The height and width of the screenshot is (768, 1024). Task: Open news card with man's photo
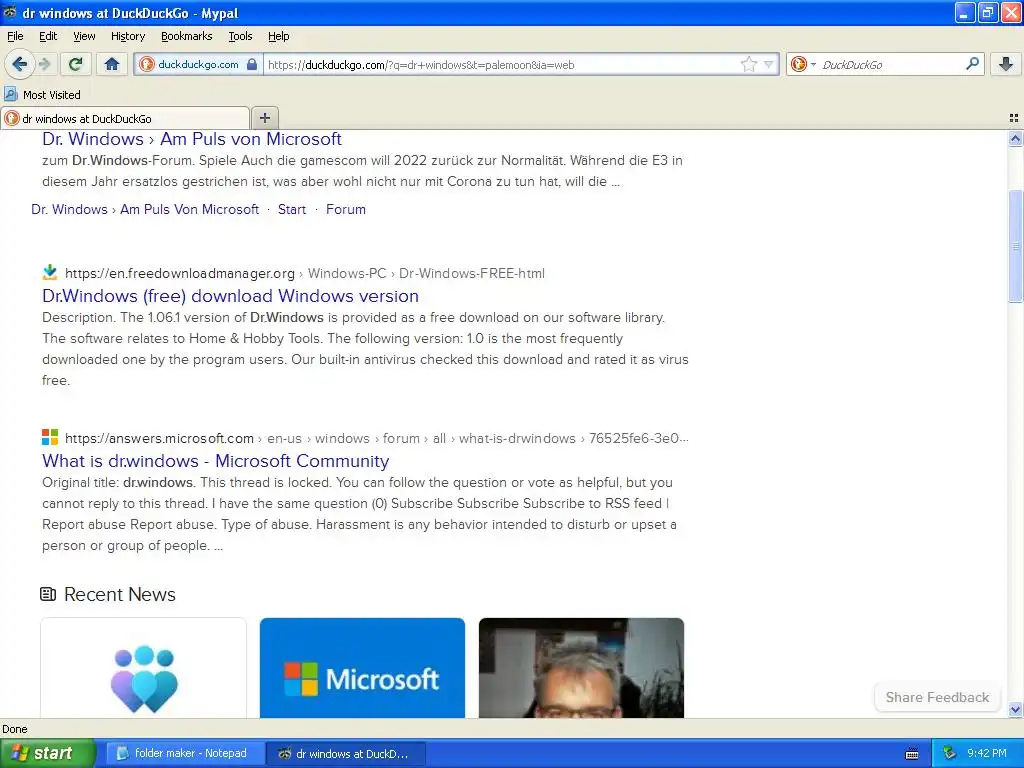click(x=581, y=667)
